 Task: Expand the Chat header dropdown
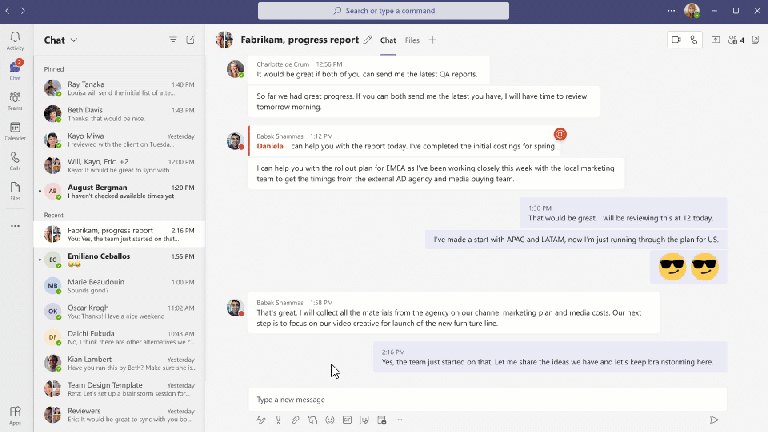[74, 40]
